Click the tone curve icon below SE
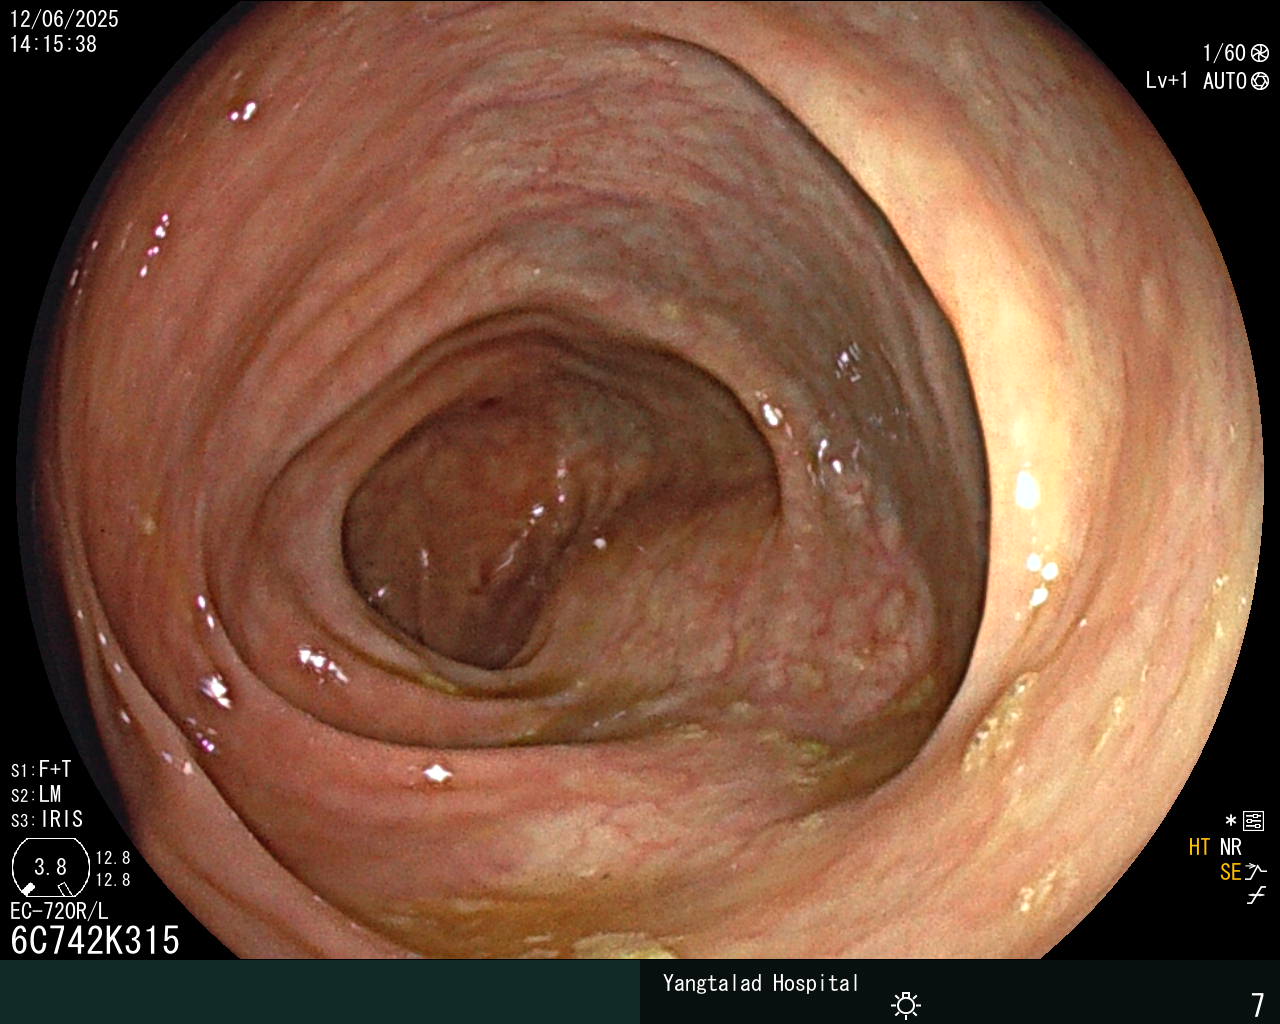 coord(1256,896)
